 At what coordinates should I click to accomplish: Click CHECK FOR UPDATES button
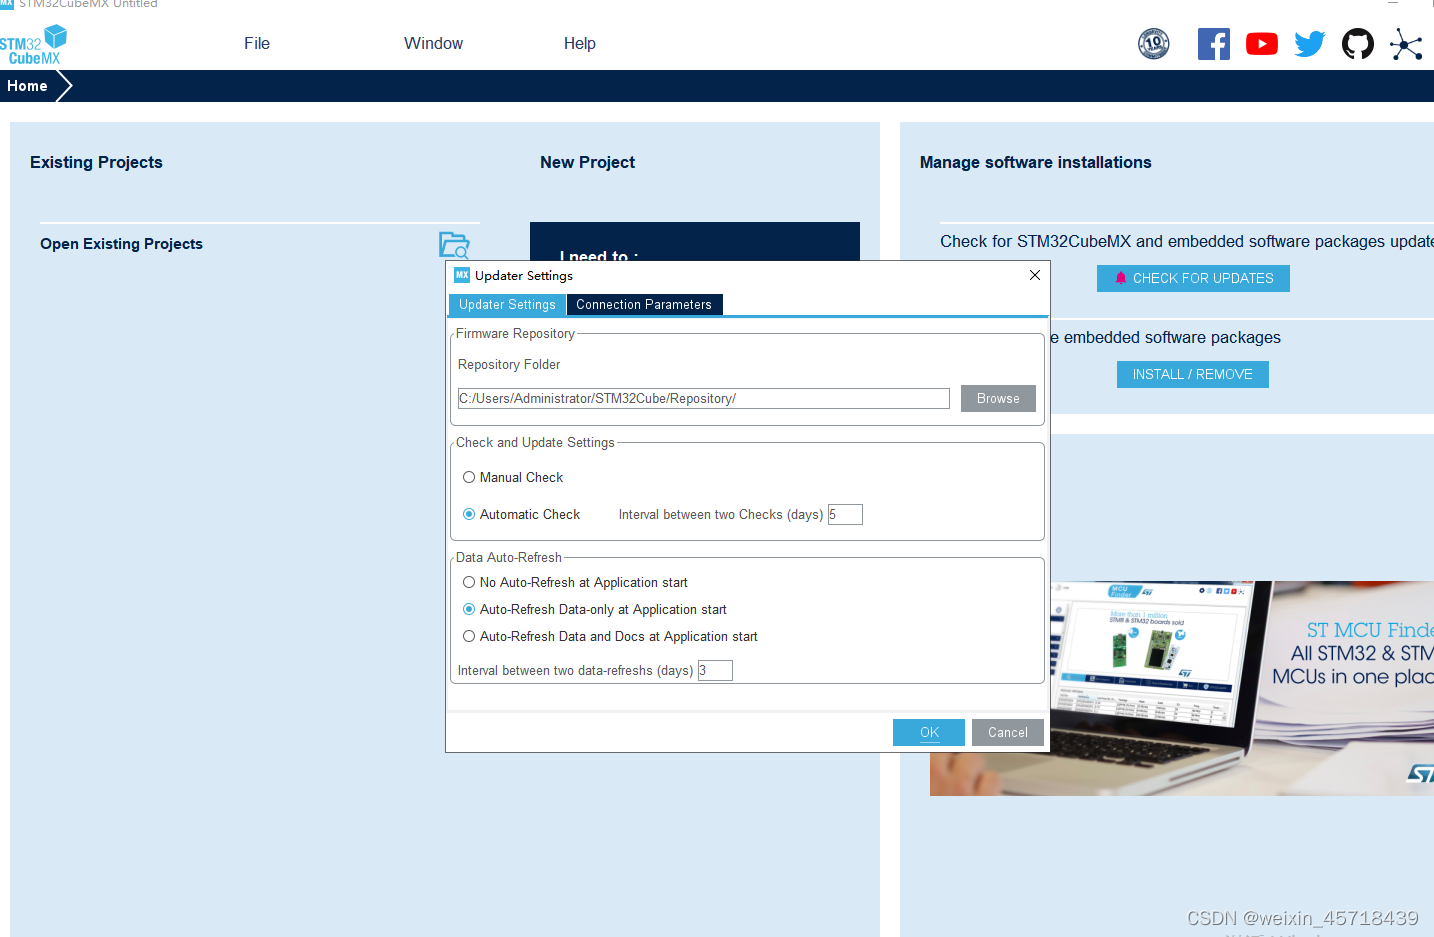1193,279
